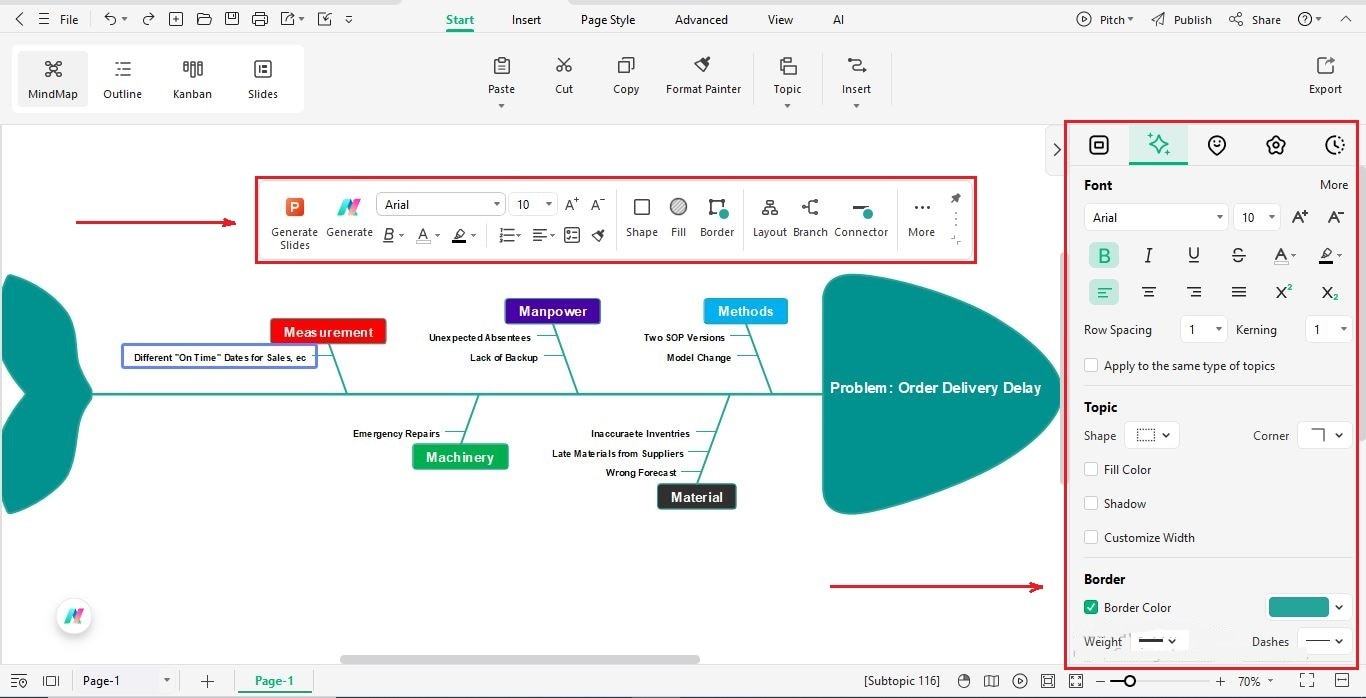1366x698 pixels.
Task: Open the Arial font dropdown in side panel
Action: (1155, 217)
